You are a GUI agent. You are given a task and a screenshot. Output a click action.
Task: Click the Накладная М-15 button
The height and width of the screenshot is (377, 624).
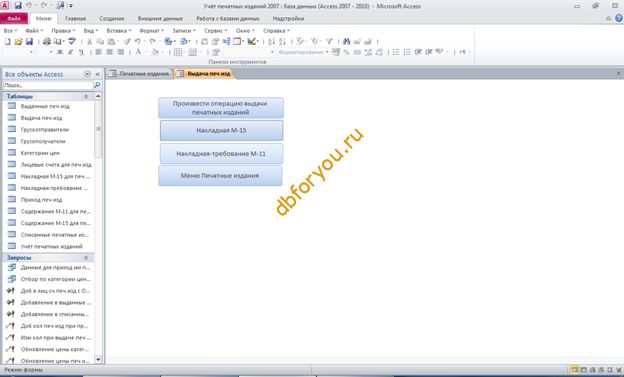(221, 131)
